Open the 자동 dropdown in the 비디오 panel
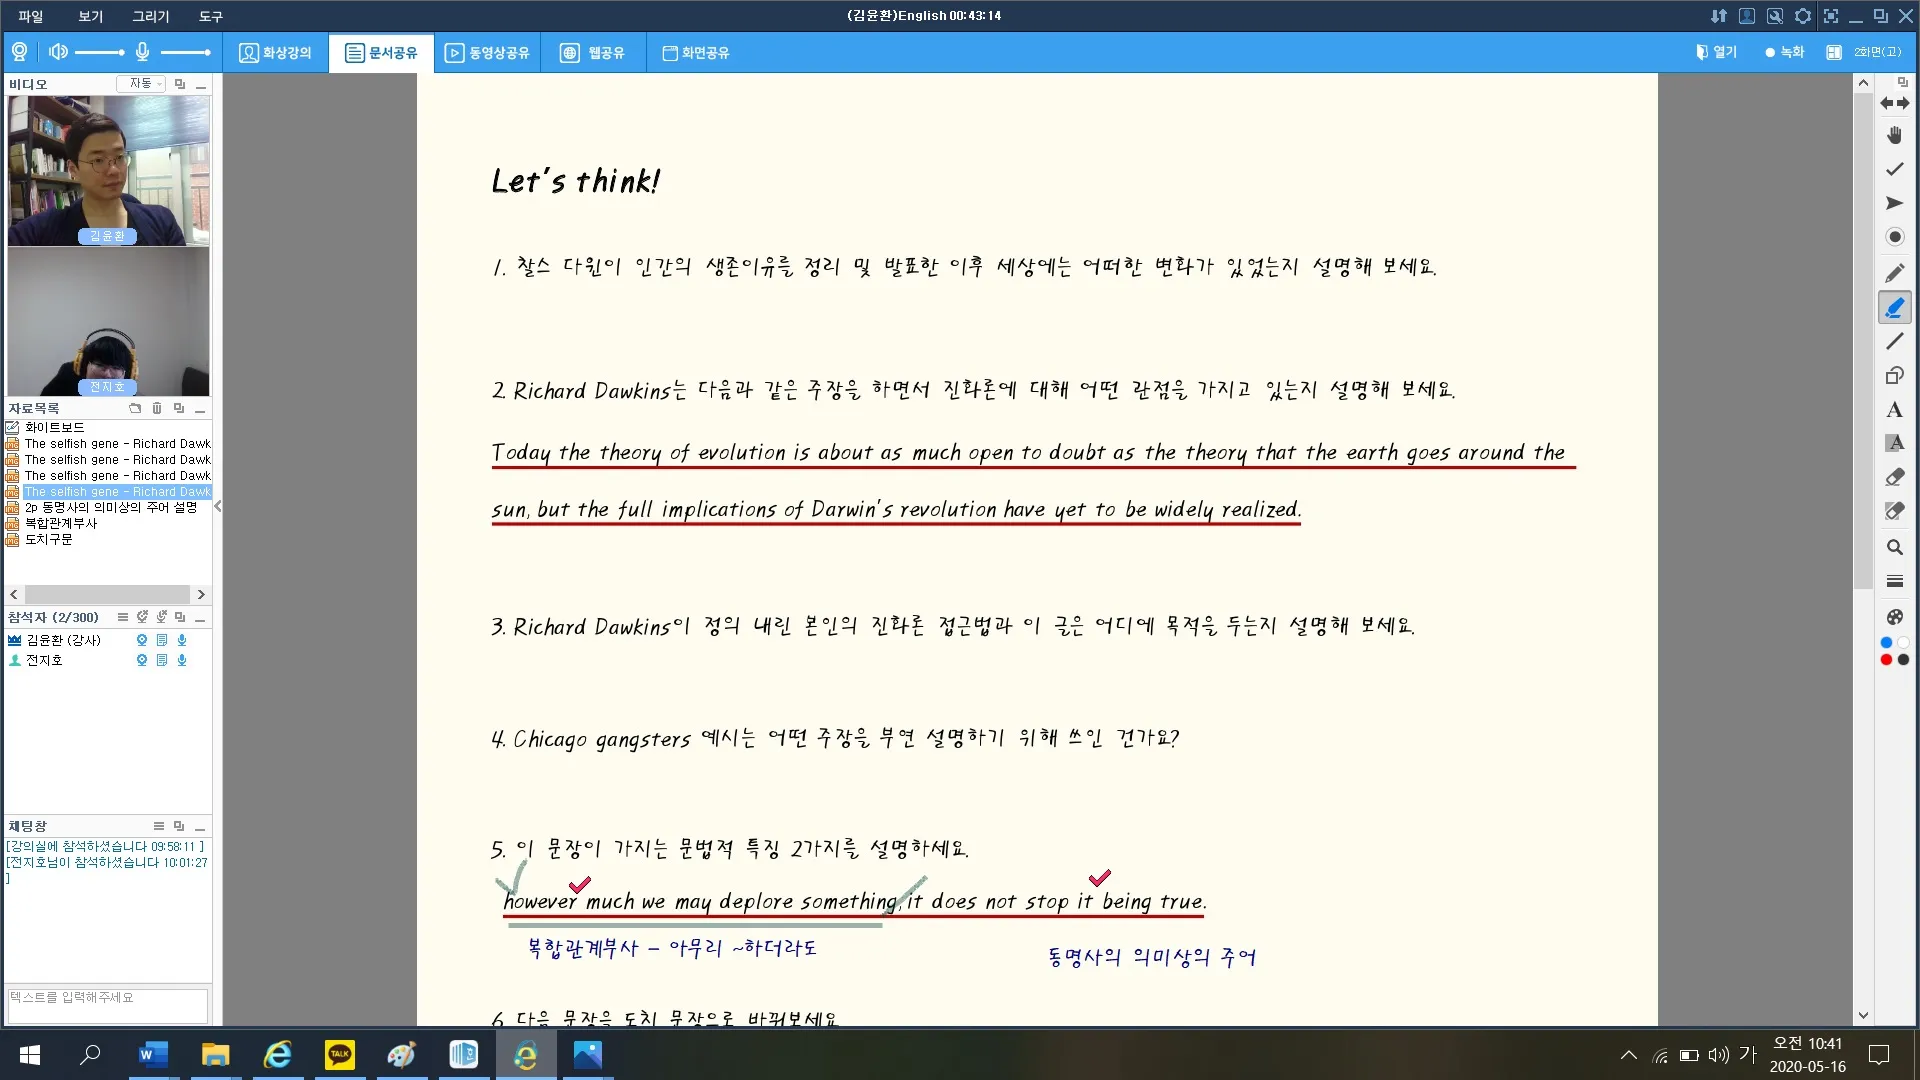 [x=141, y=84]
